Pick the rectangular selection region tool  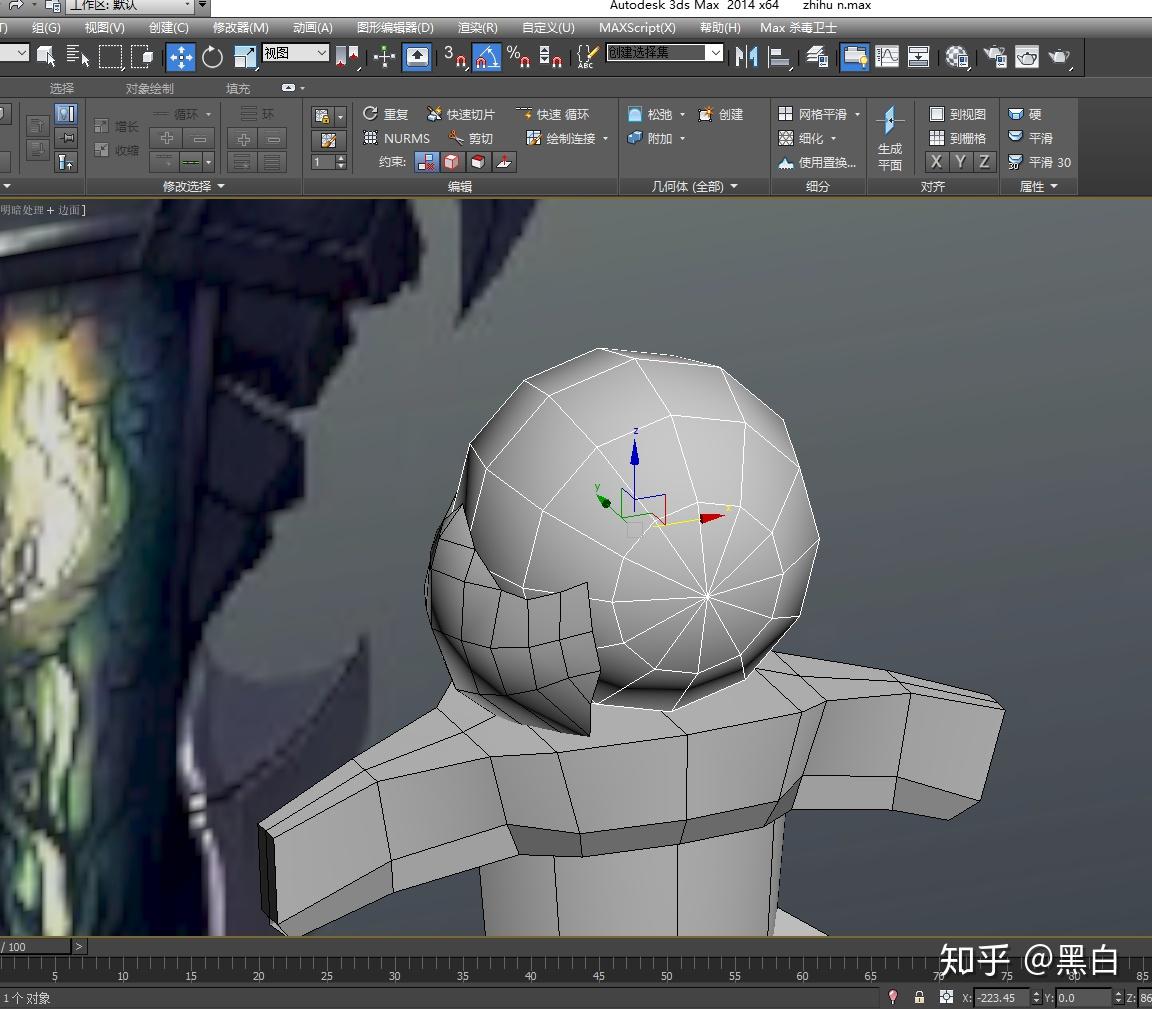point(110,57)
